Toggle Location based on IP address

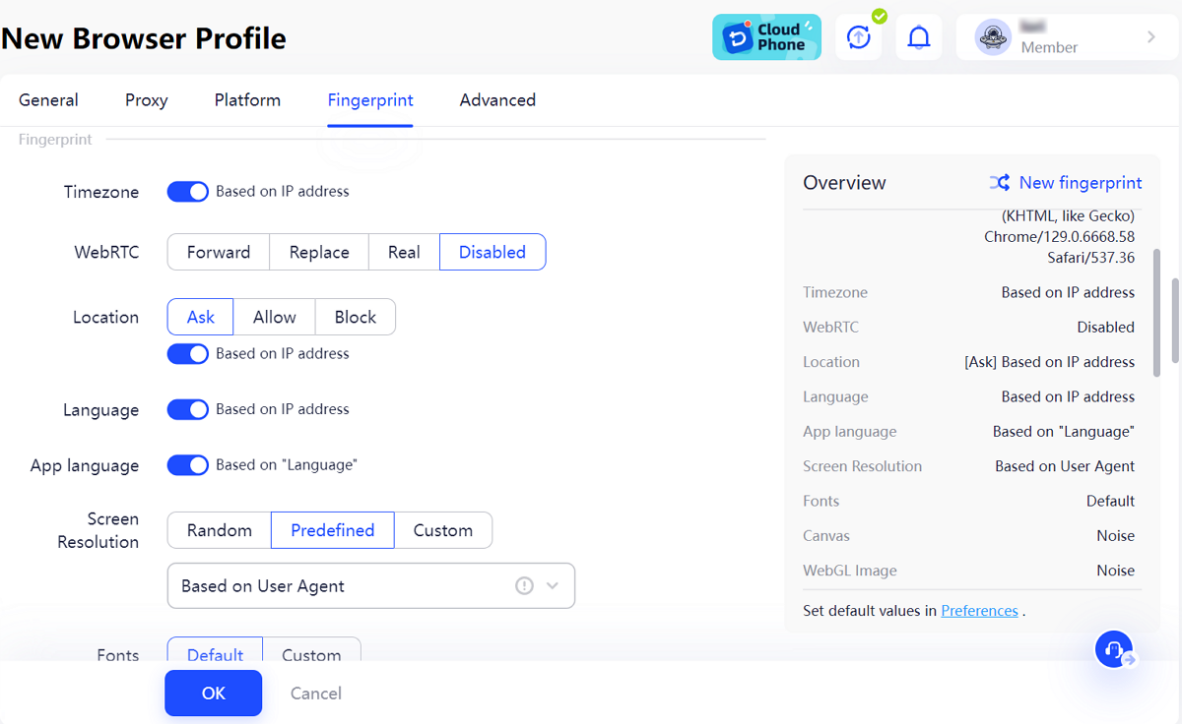pos(188,354)
